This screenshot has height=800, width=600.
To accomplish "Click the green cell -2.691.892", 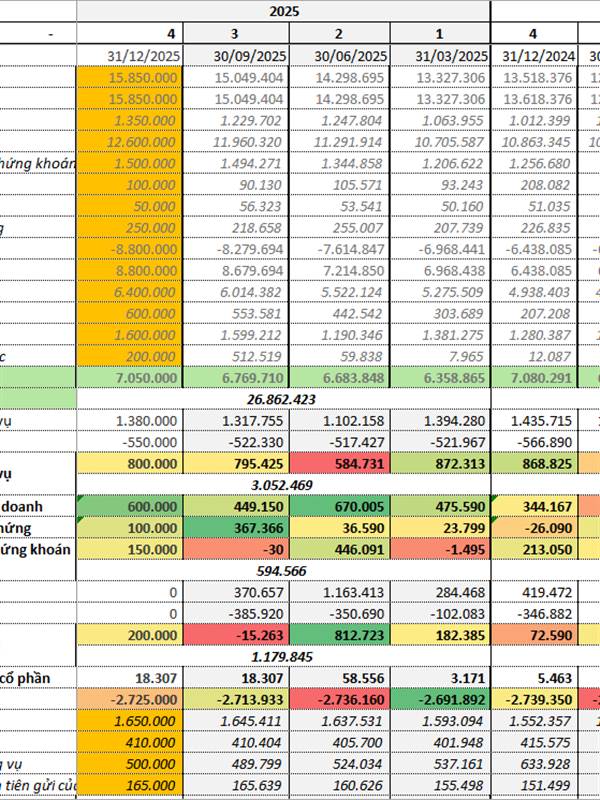I will coord(440,699).
